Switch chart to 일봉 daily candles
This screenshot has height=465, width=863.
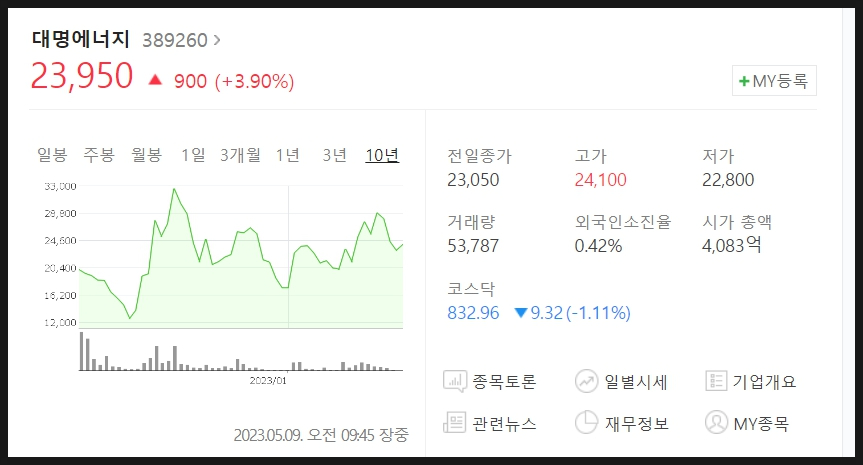(52, 155)
